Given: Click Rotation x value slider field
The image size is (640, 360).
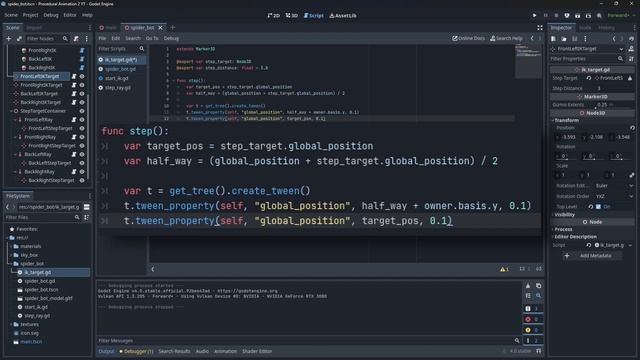Looking at the screenshot, I should (x=565, y=156).
